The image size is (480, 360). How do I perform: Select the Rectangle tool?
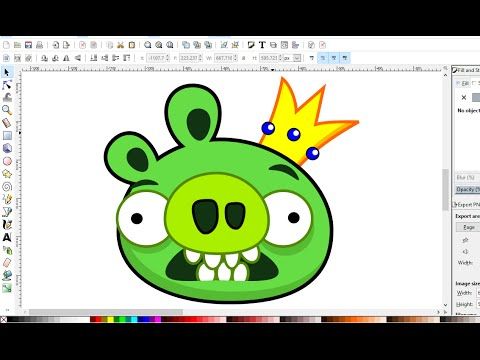click(x=7, y=135)
